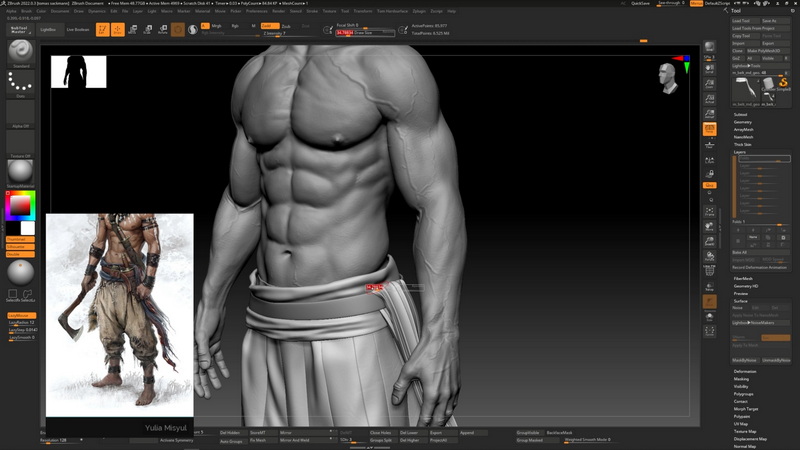Click the lock camera icon in right shelf
The image size is (800, 450).
click(709, 174)
